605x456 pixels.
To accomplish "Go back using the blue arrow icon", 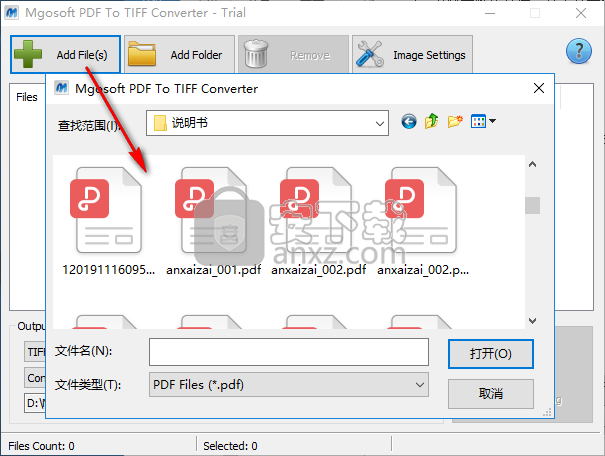I will point(409,122).
